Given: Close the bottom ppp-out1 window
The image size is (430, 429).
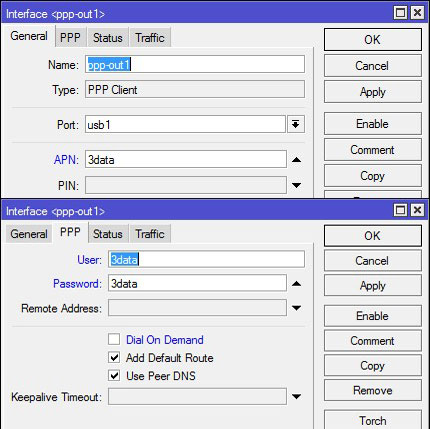Looking at the screenshot, I should 417,210.
